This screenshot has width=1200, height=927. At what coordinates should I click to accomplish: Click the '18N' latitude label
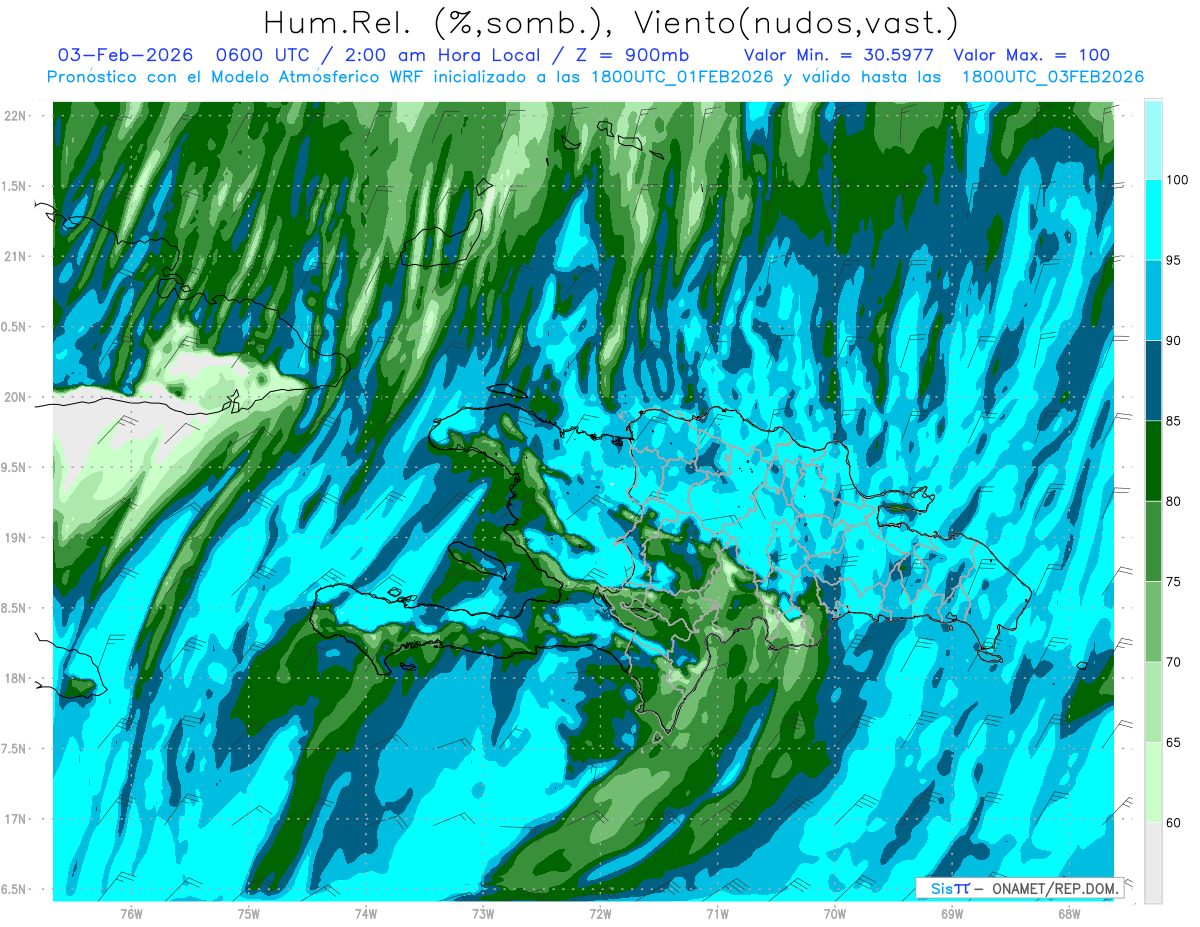pos(17,678)
